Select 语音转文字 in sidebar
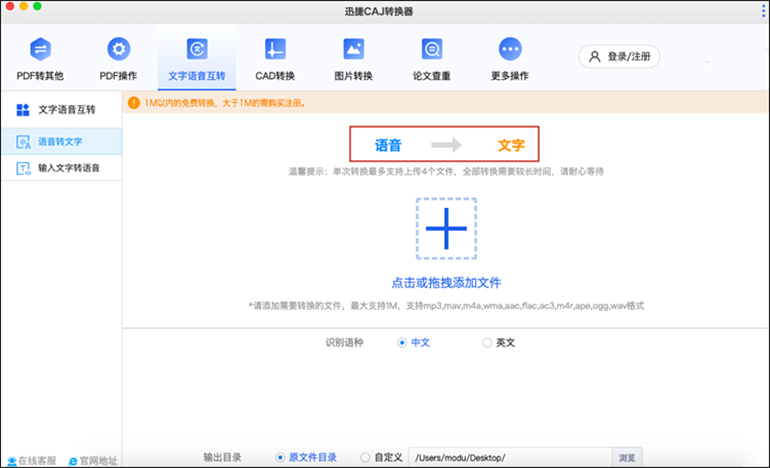 62,141
